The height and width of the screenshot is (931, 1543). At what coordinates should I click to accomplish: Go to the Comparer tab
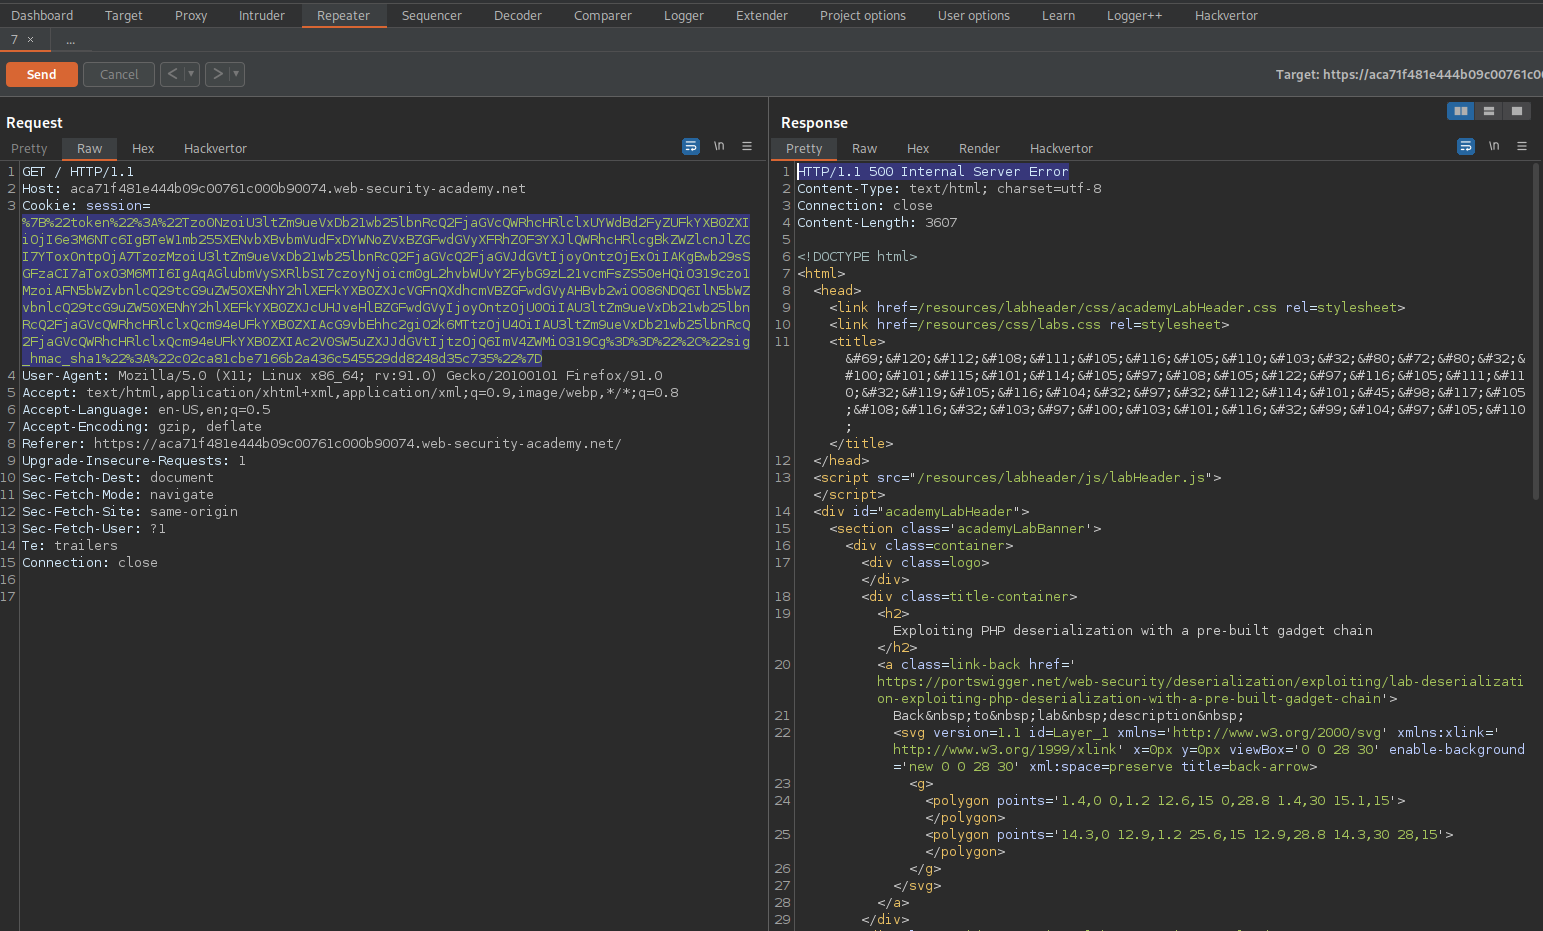[x=603, y=15]
